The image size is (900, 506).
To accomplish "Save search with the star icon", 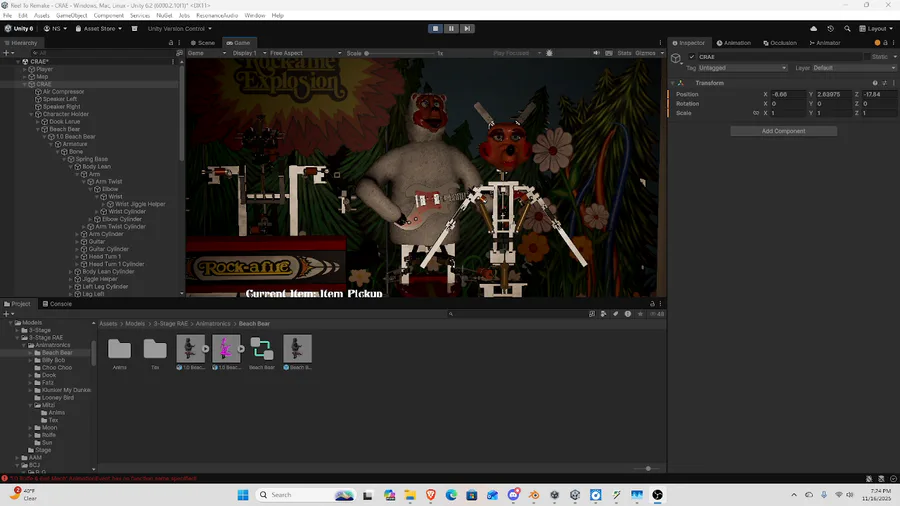I will (x=640, y=314).
